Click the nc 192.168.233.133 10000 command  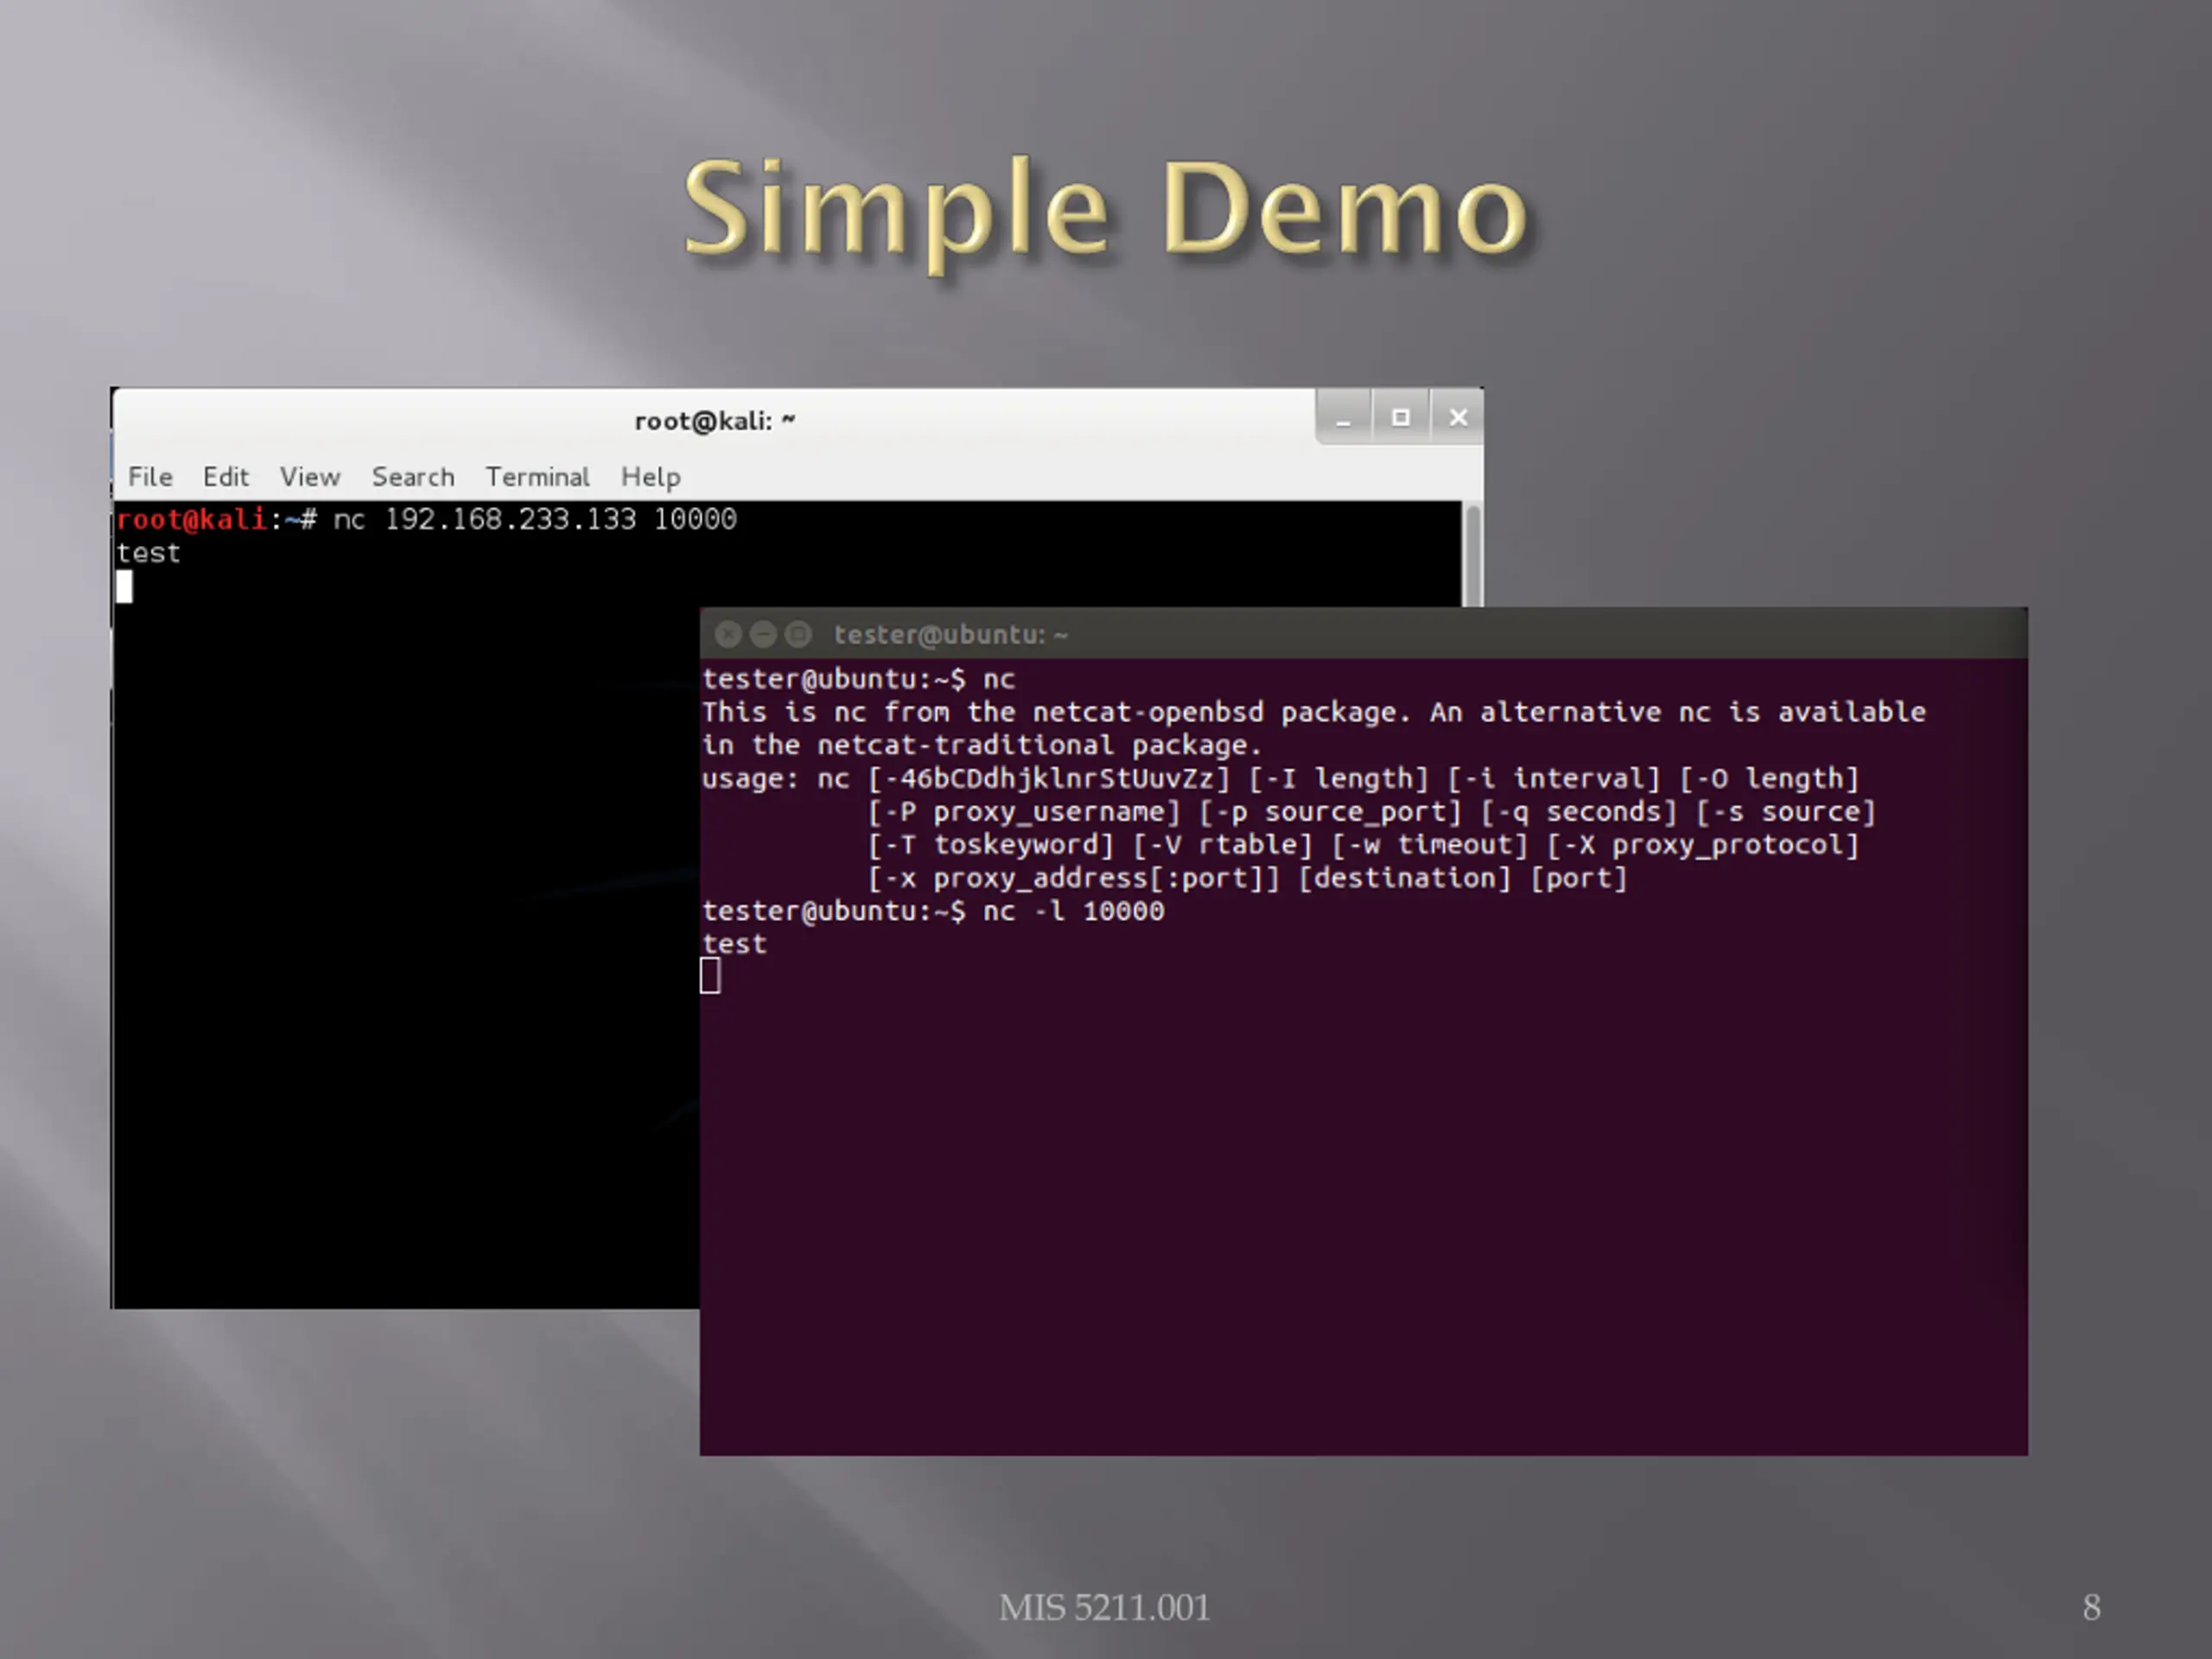tap(535, 519)
